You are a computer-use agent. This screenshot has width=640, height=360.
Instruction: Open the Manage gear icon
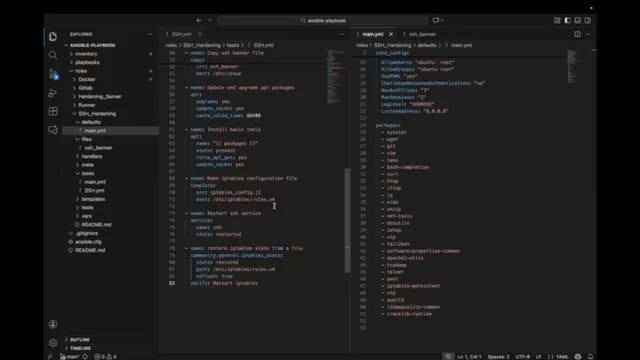(53, 343)
